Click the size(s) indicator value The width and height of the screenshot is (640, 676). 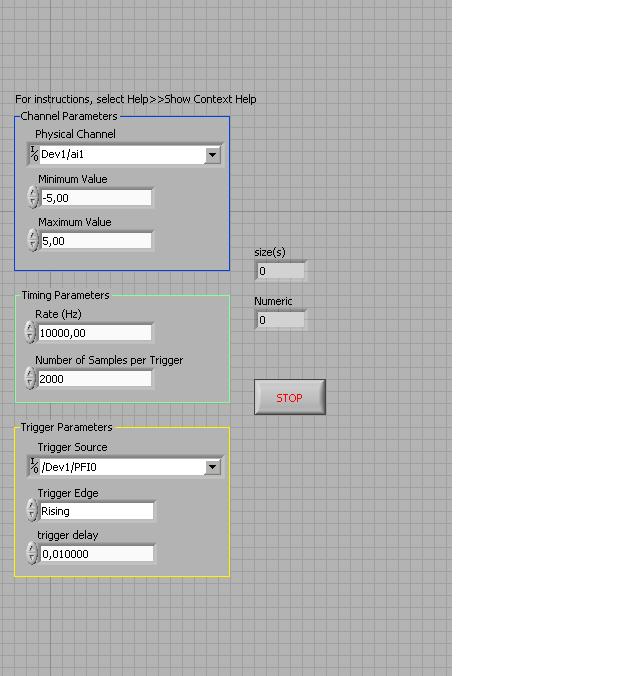[281, 271]
